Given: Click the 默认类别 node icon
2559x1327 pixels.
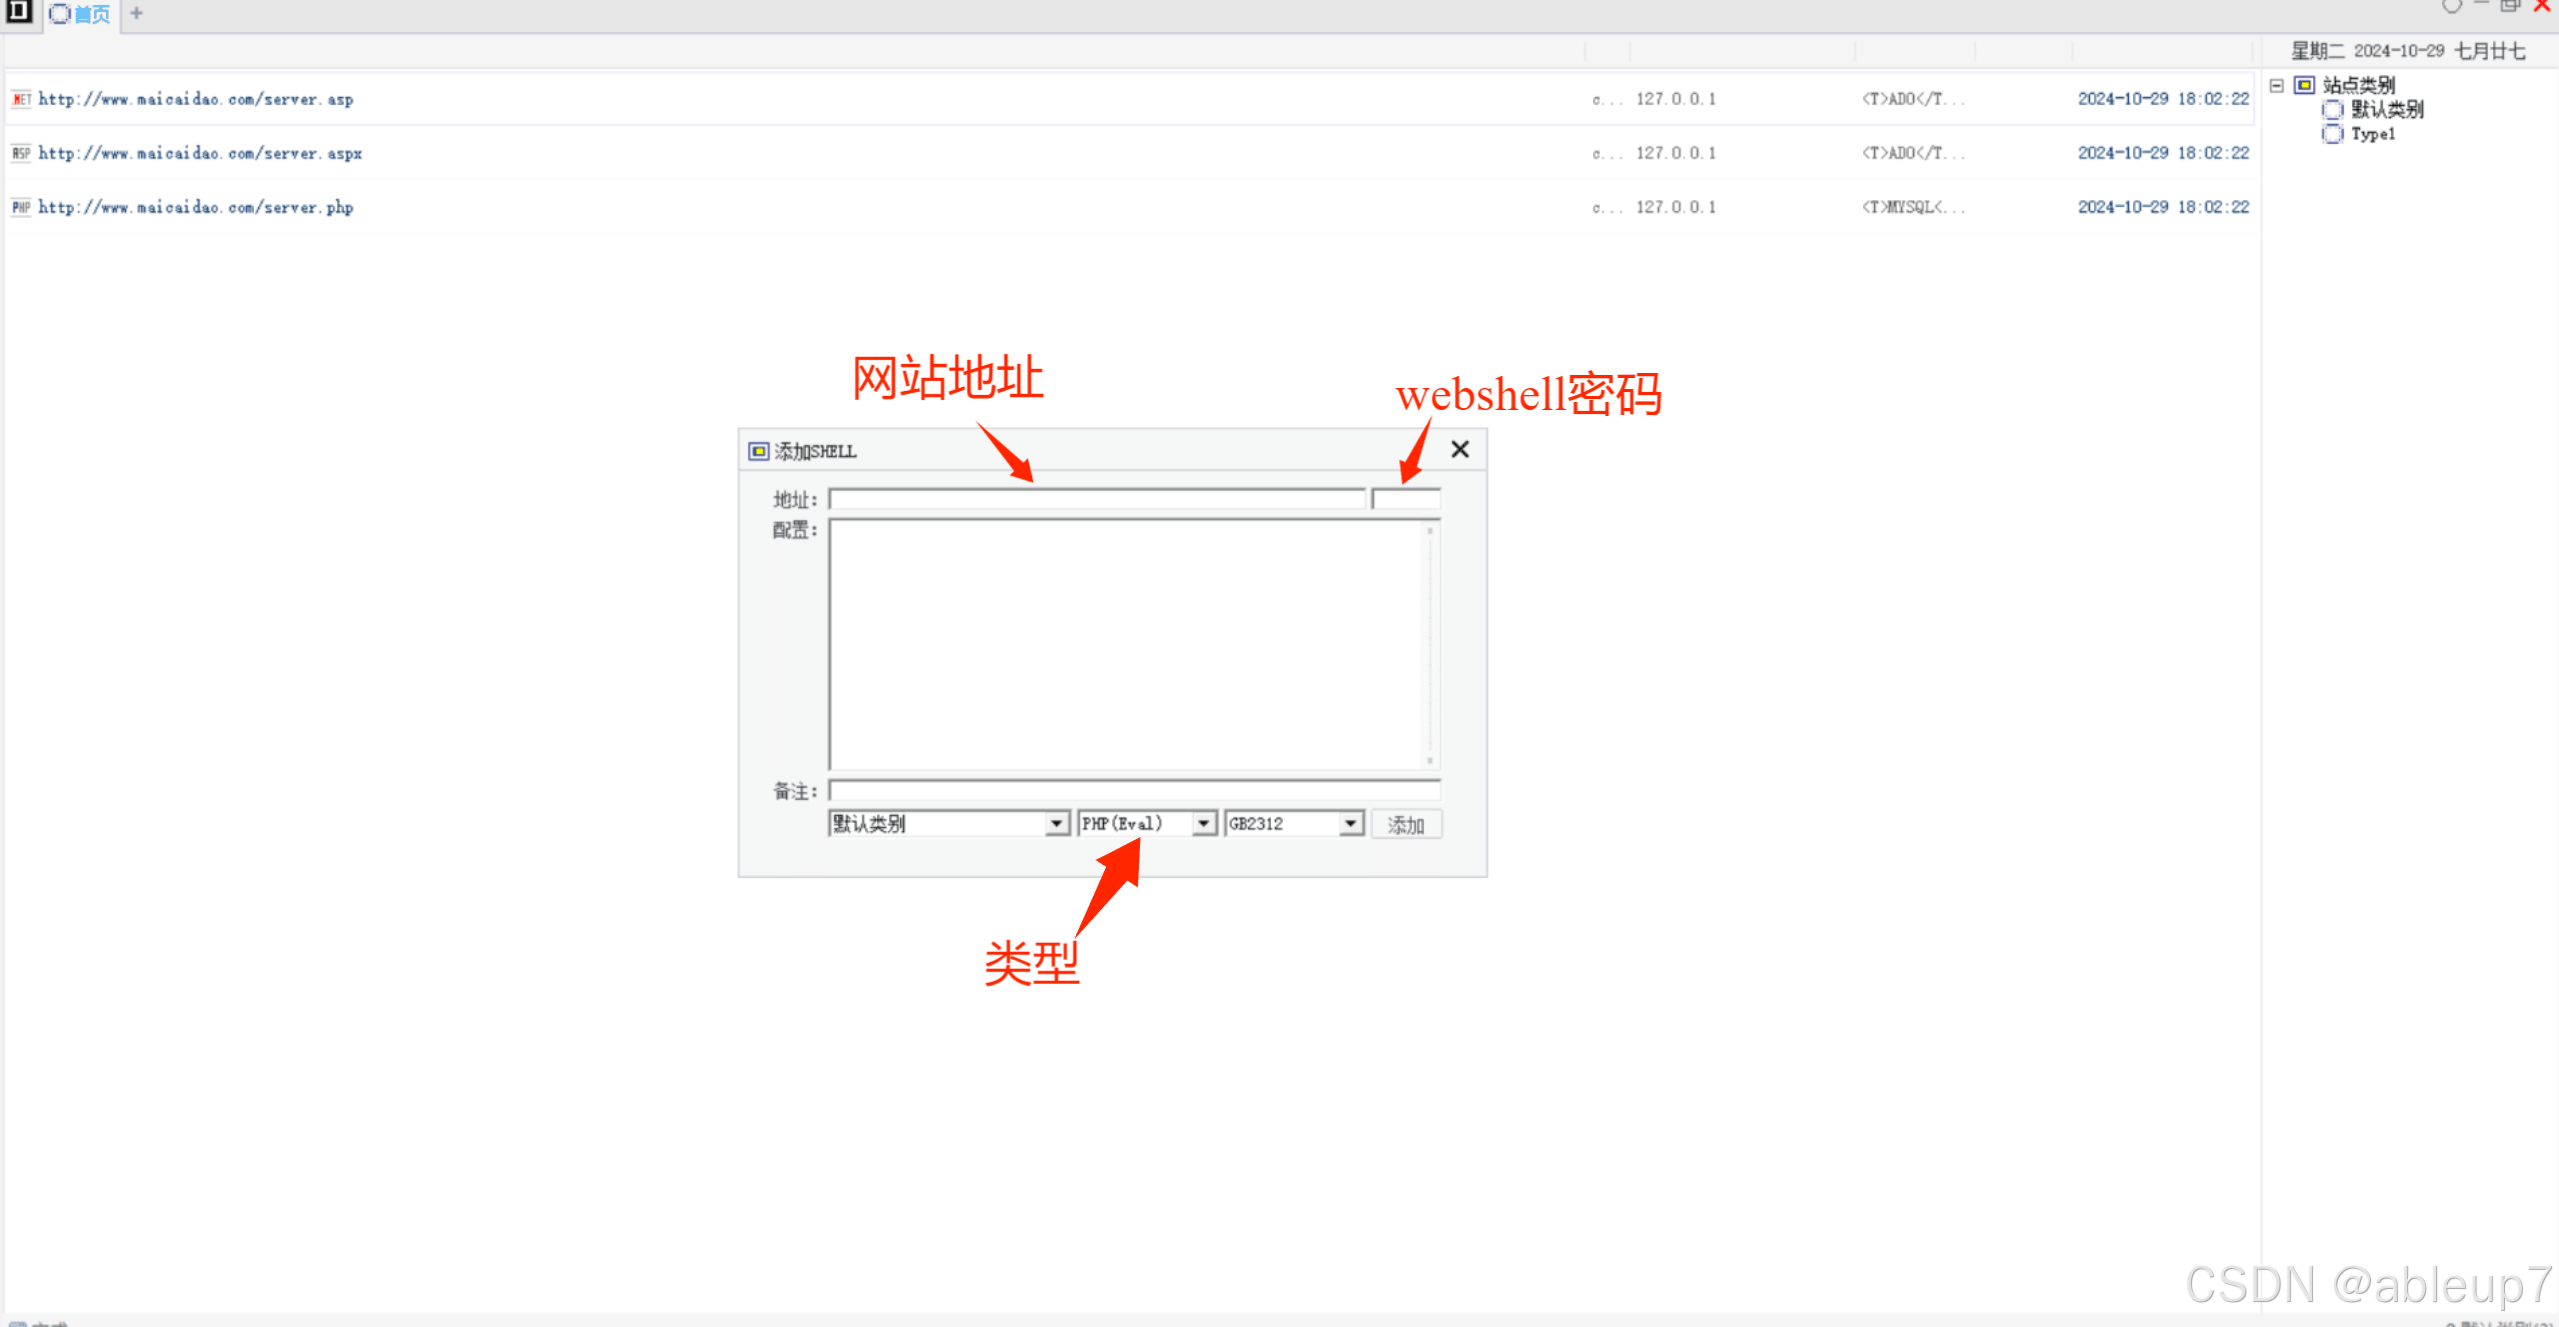Looking at the screenshot, I should (2332, 110).
